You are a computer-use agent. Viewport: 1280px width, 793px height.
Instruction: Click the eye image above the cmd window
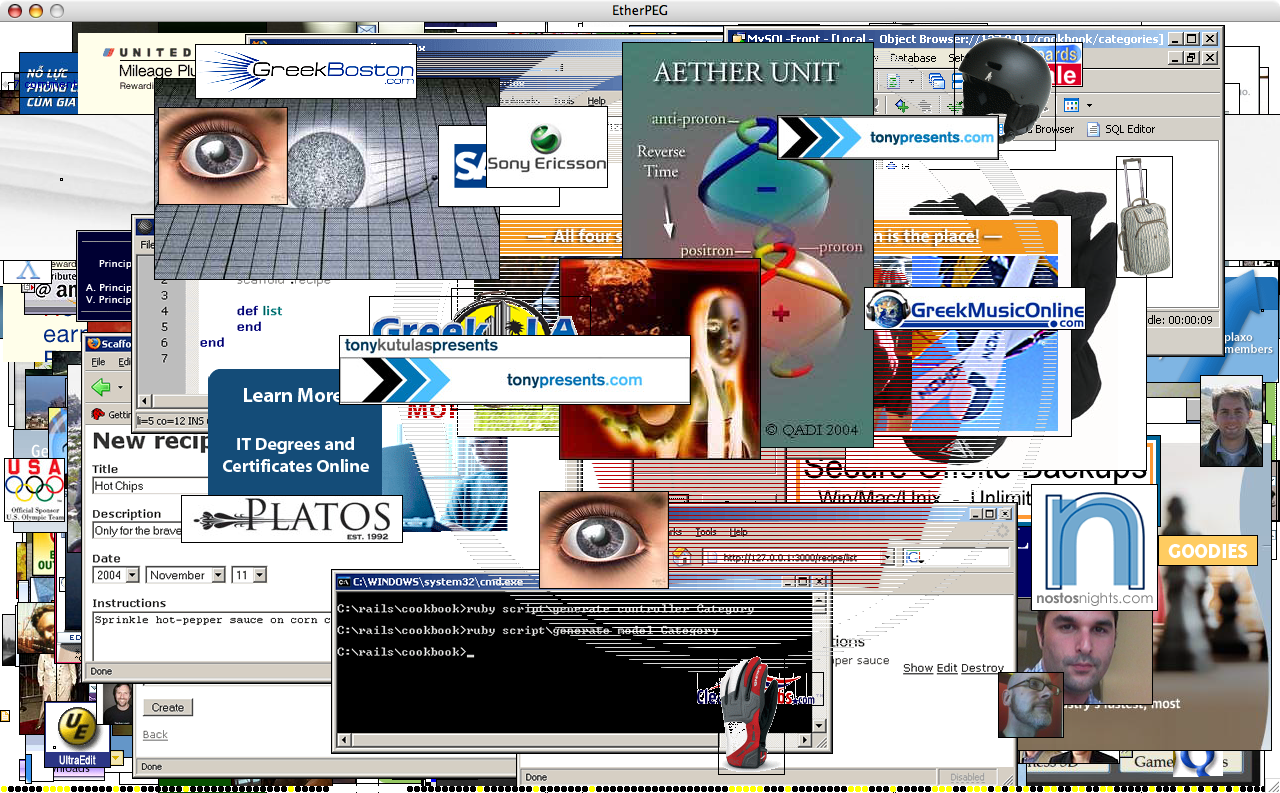pyautogui.click(x=604, y=540)
